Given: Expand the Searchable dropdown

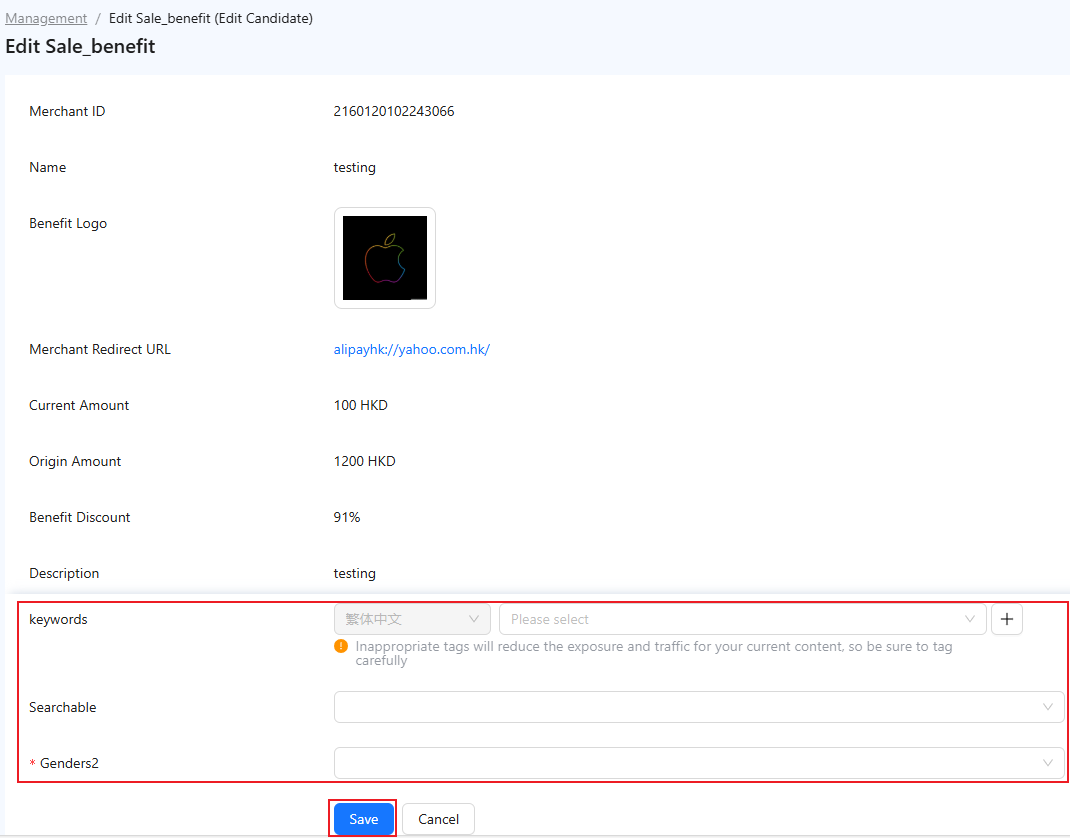Looking at the screenshot, I should [698, 707].
